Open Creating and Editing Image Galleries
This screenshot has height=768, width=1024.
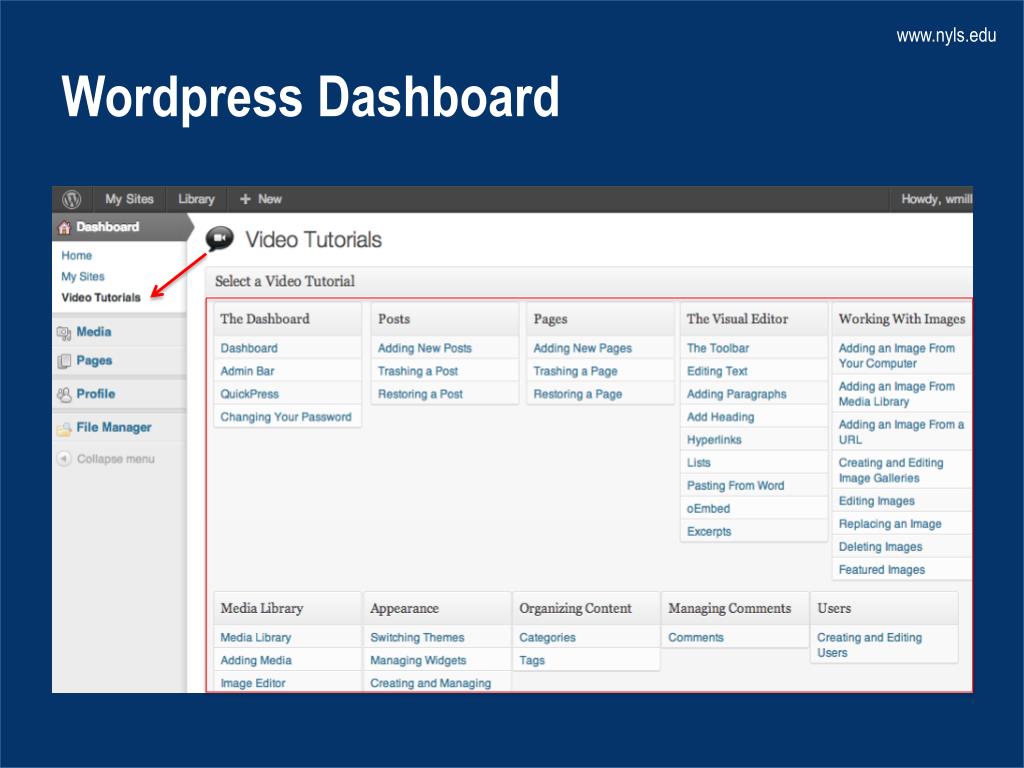(891, 470)
